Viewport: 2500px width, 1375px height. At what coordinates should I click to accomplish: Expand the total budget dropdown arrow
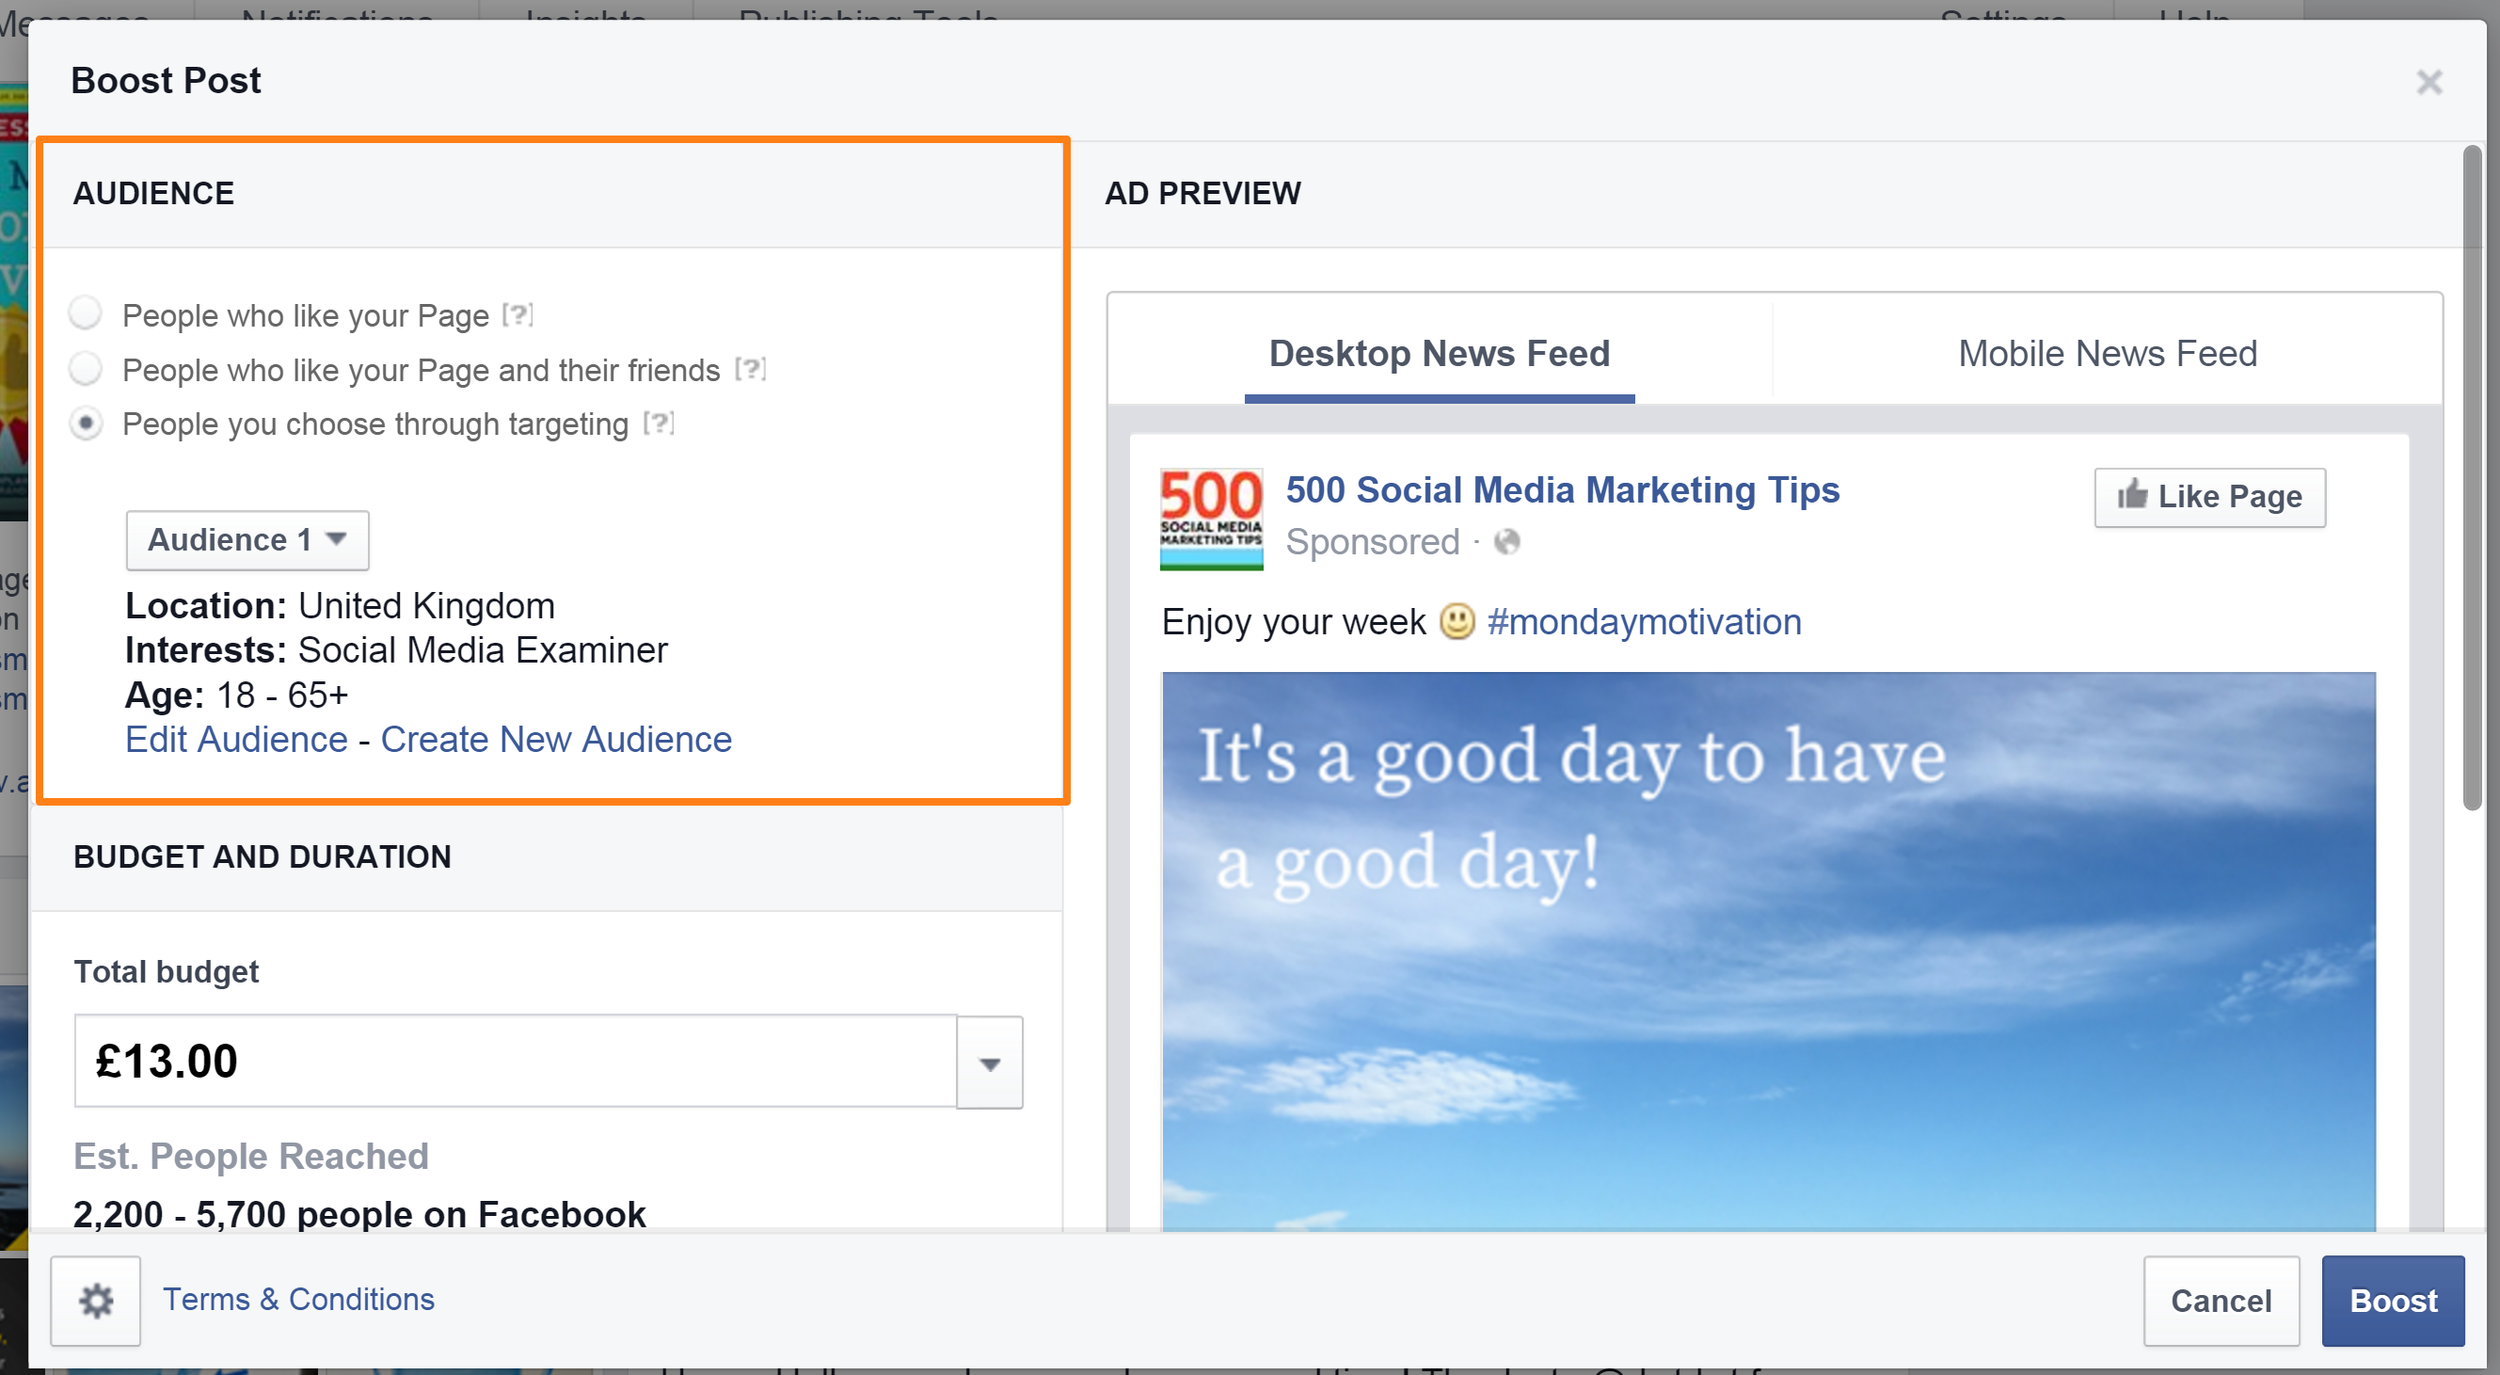(x=989, y=1062)
